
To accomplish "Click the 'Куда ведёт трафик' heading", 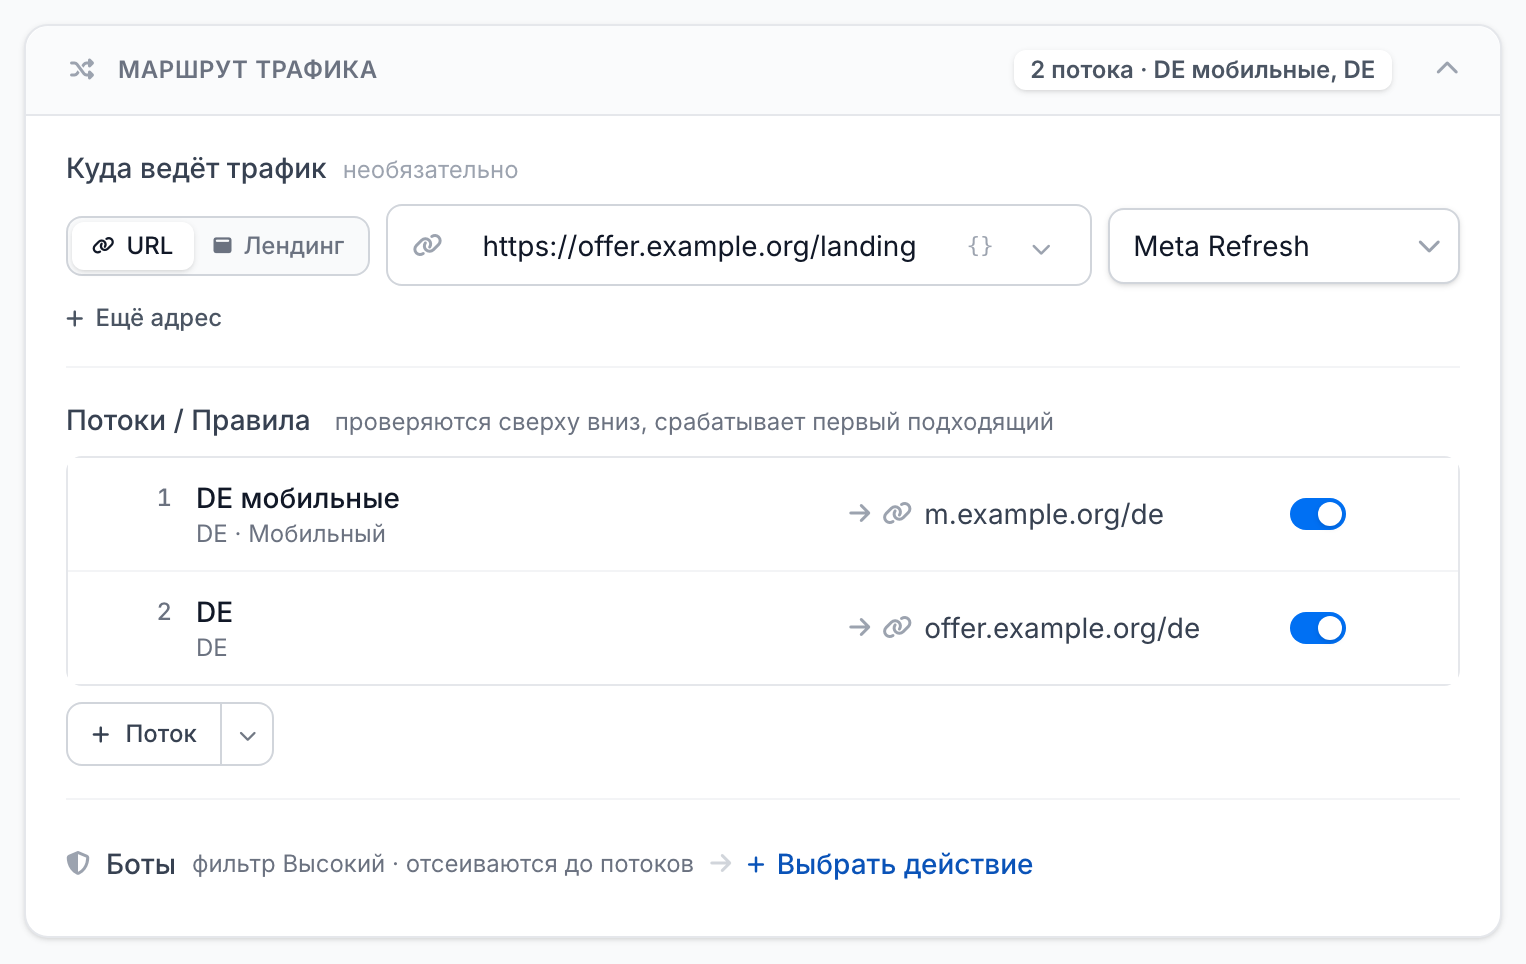I will pyautogui.click(x=196, y=168).
